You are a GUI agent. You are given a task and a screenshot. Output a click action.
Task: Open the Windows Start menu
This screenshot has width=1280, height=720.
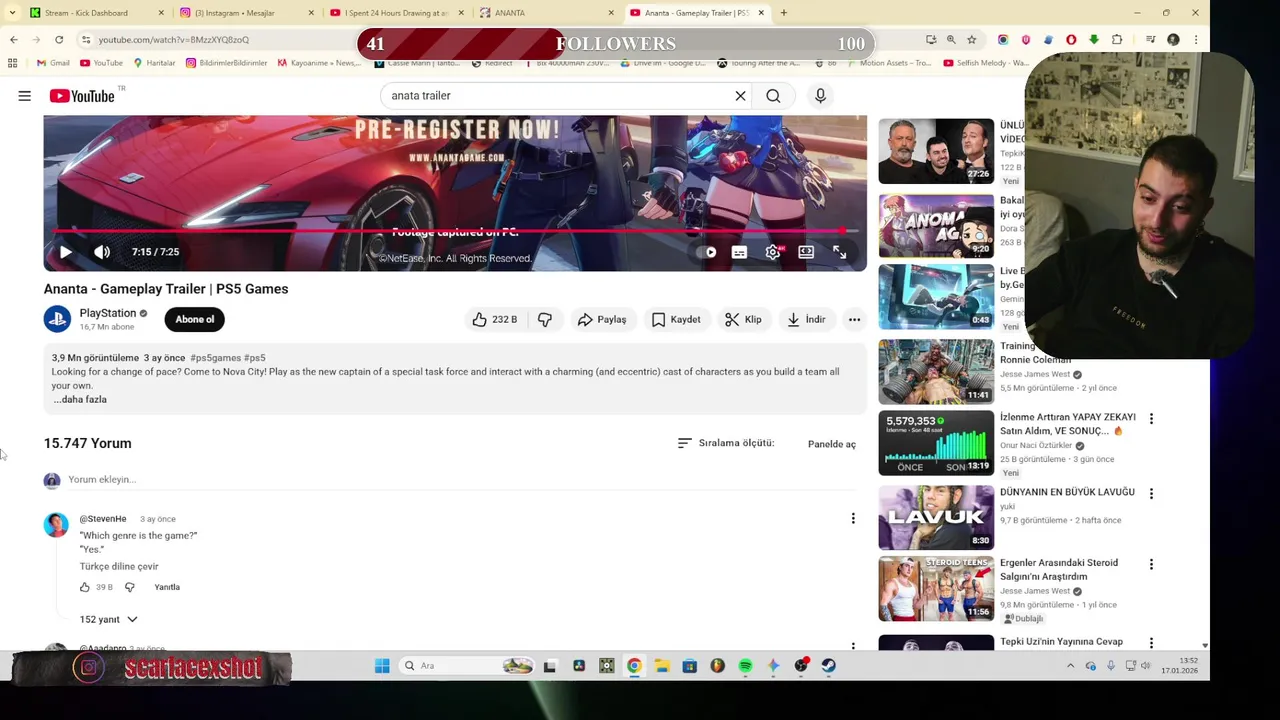[x=382, y=666]
